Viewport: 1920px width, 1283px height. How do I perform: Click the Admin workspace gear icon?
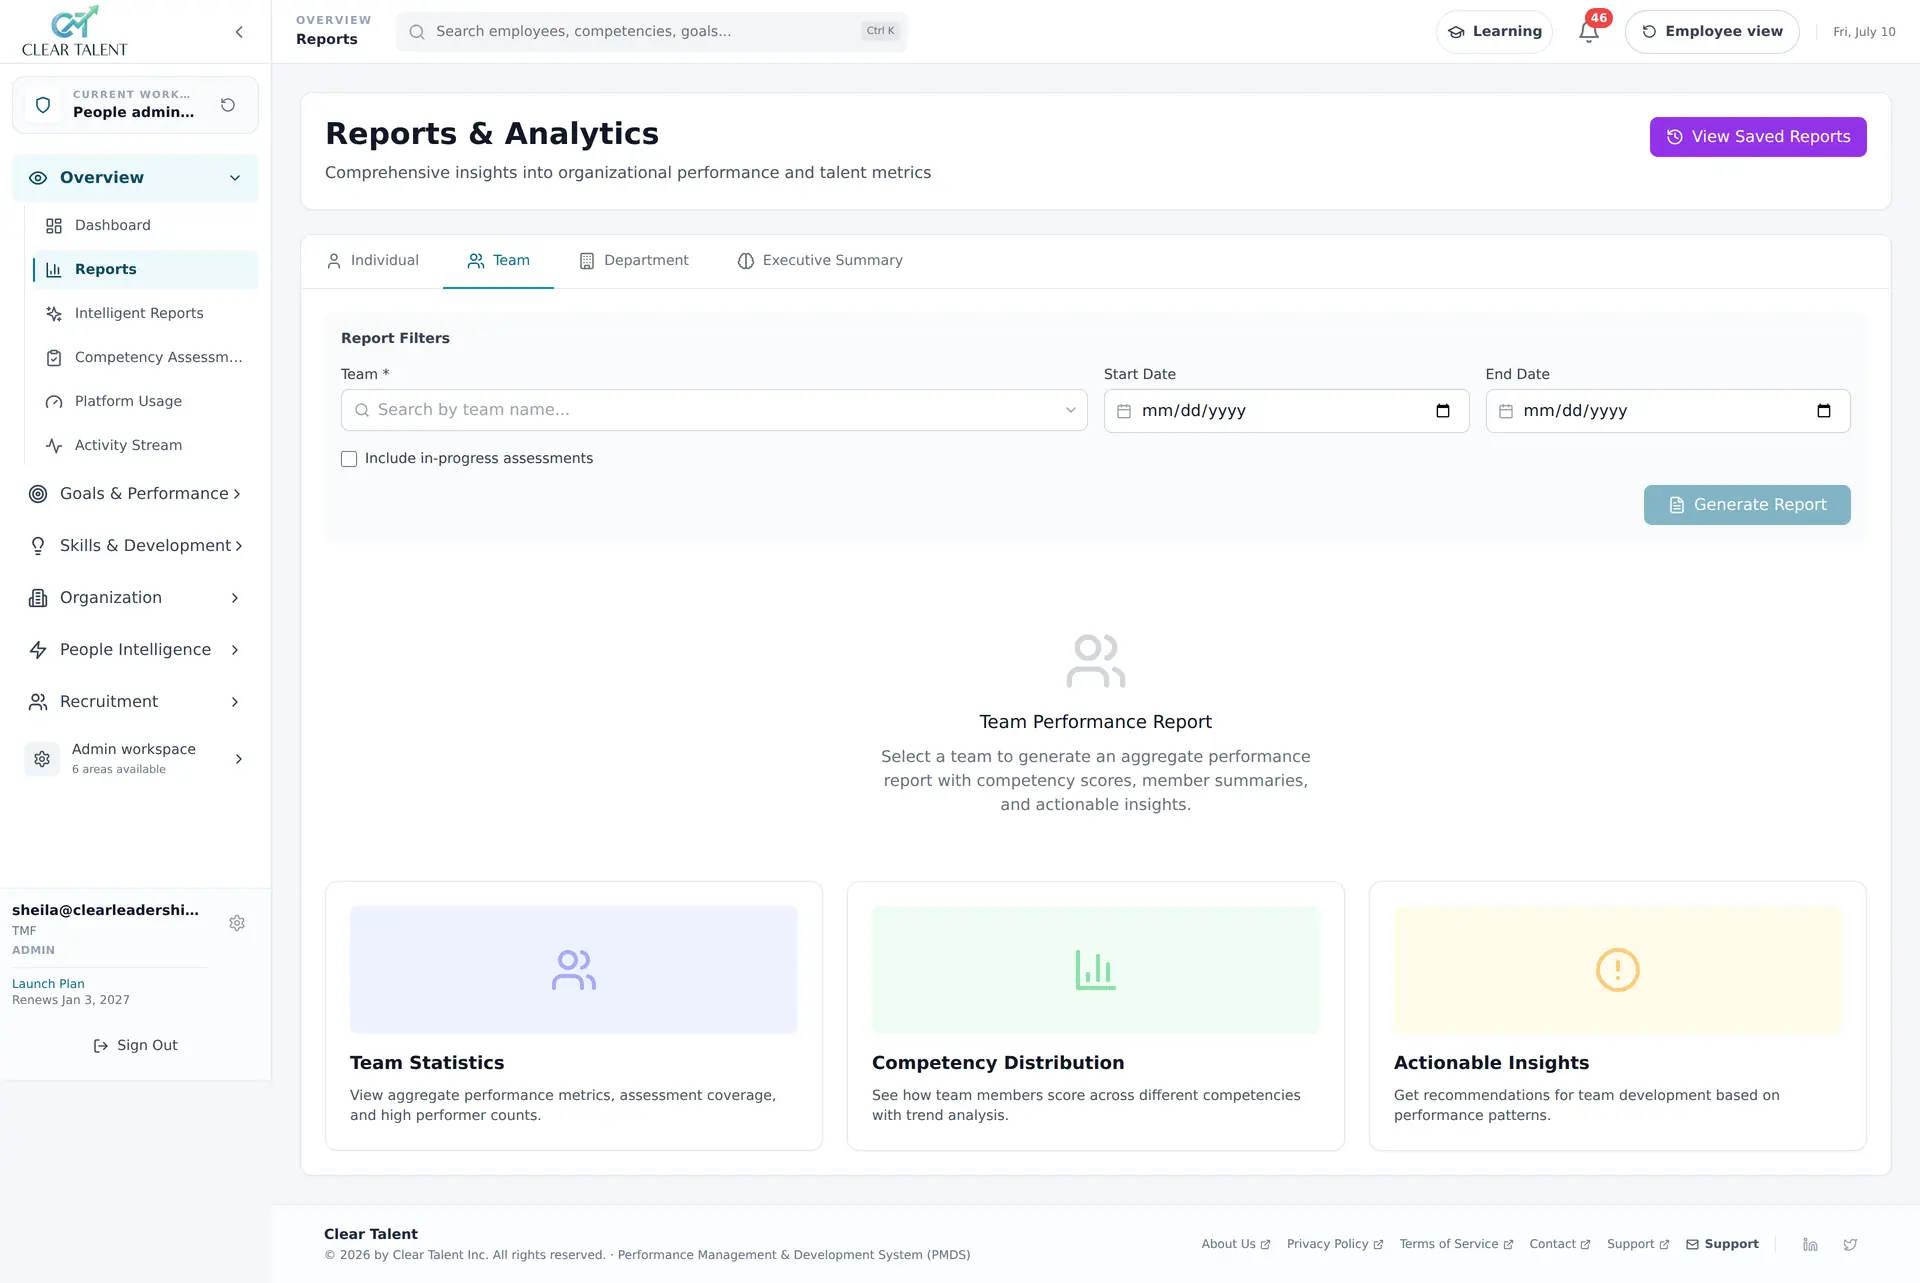point(42,759)
